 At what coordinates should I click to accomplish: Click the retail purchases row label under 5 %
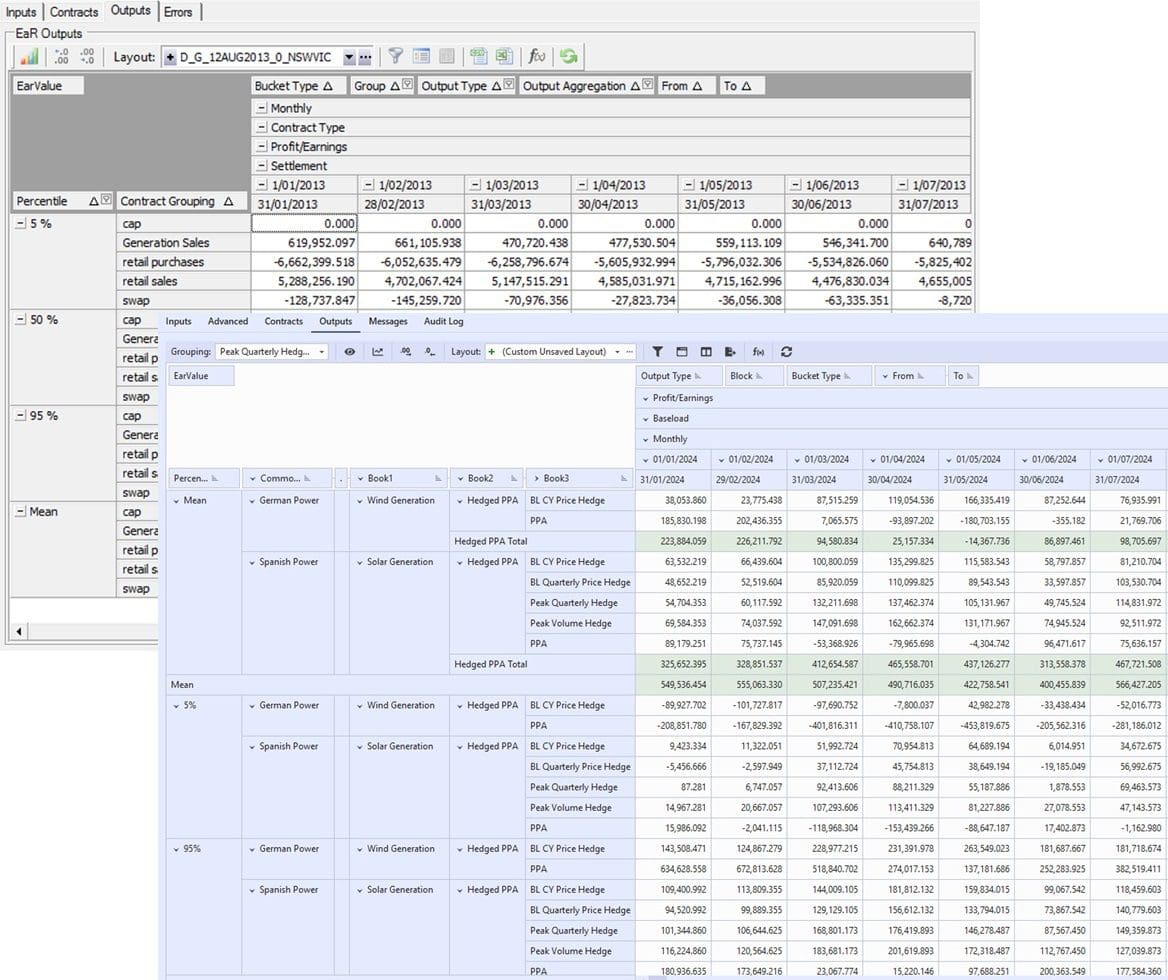[x=183, y=262]
